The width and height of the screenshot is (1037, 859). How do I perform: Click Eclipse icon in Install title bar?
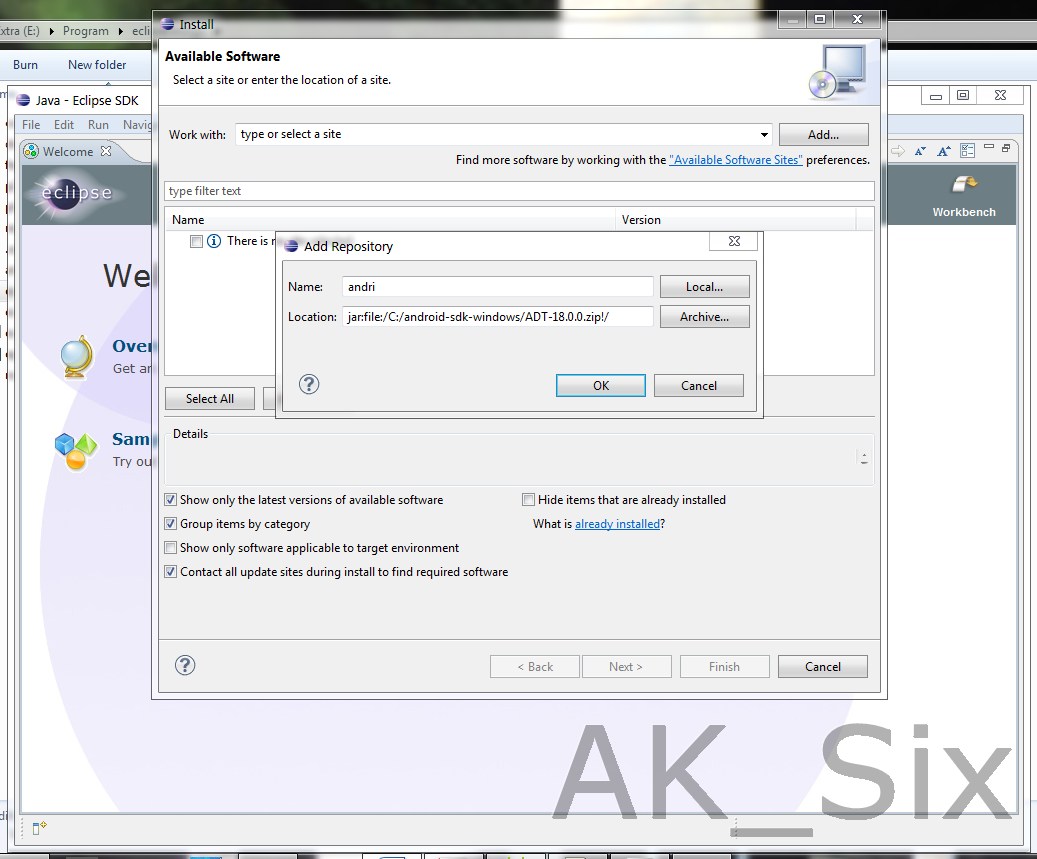click(x=167, y=24)
